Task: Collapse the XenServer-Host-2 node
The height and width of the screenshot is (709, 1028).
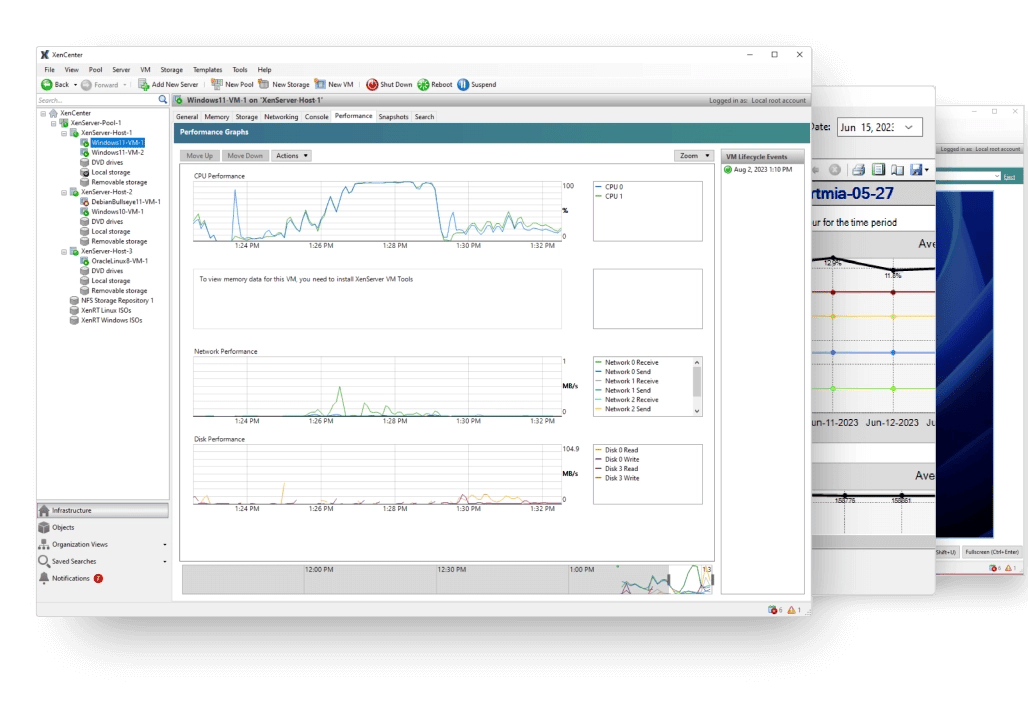Action: [64, 193]
